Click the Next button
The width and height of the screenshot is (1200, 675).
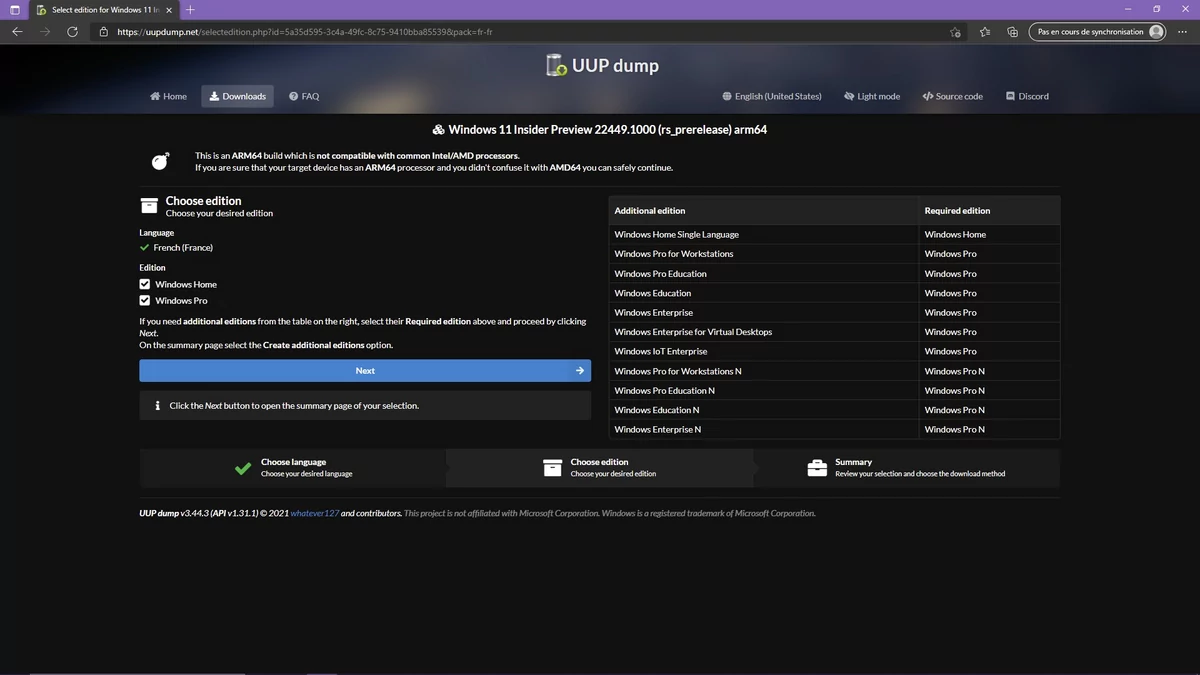point(364,370)
